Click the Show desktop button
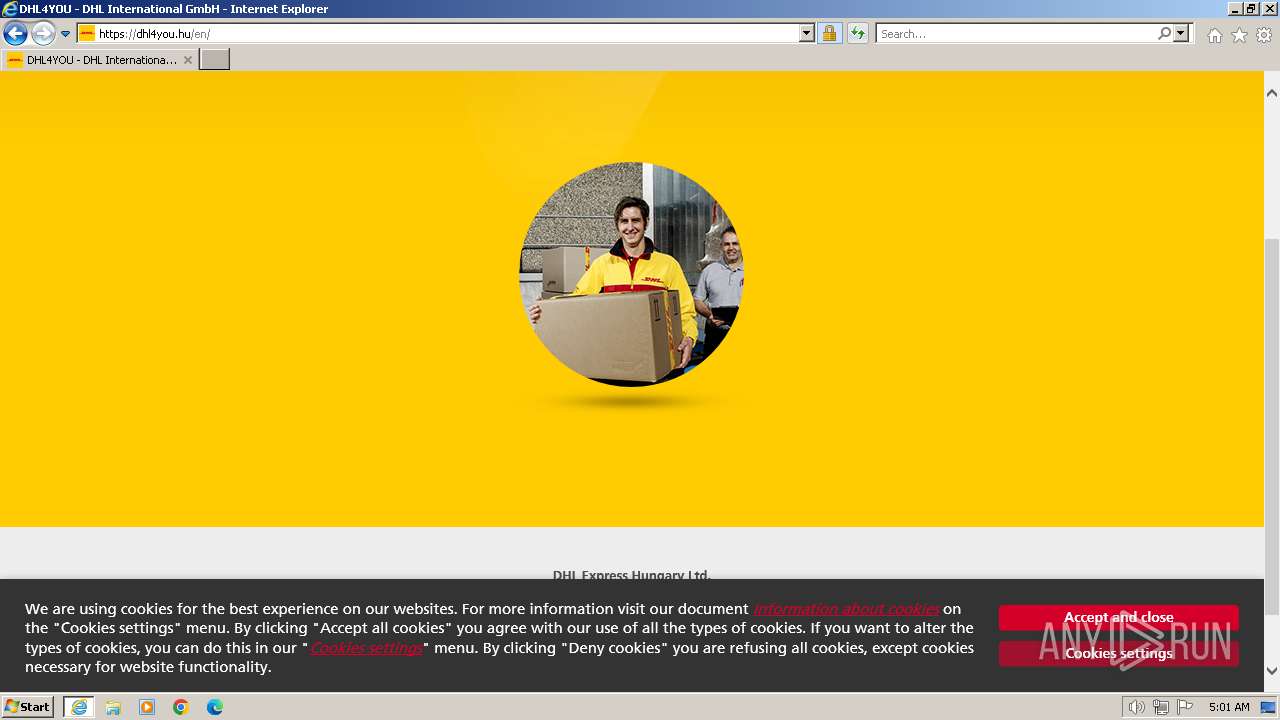 click(1269, 707)
